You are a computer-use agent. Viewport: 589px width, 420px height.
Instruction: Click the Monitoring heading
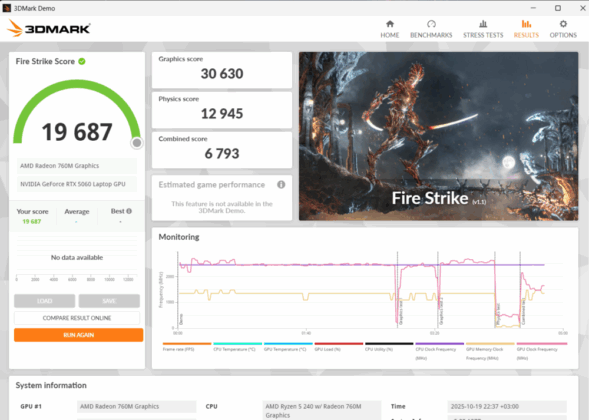click(x=179, y=237)
